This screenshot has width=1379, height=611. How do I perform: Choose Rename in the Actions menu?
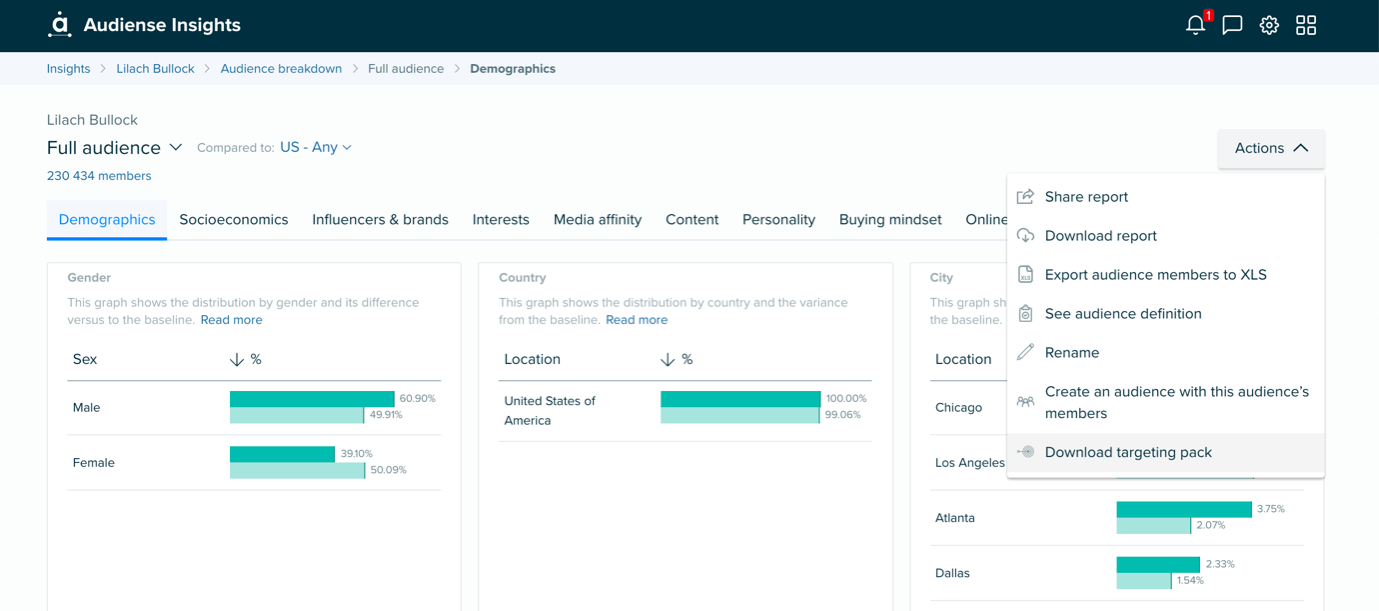(1165, 353)
